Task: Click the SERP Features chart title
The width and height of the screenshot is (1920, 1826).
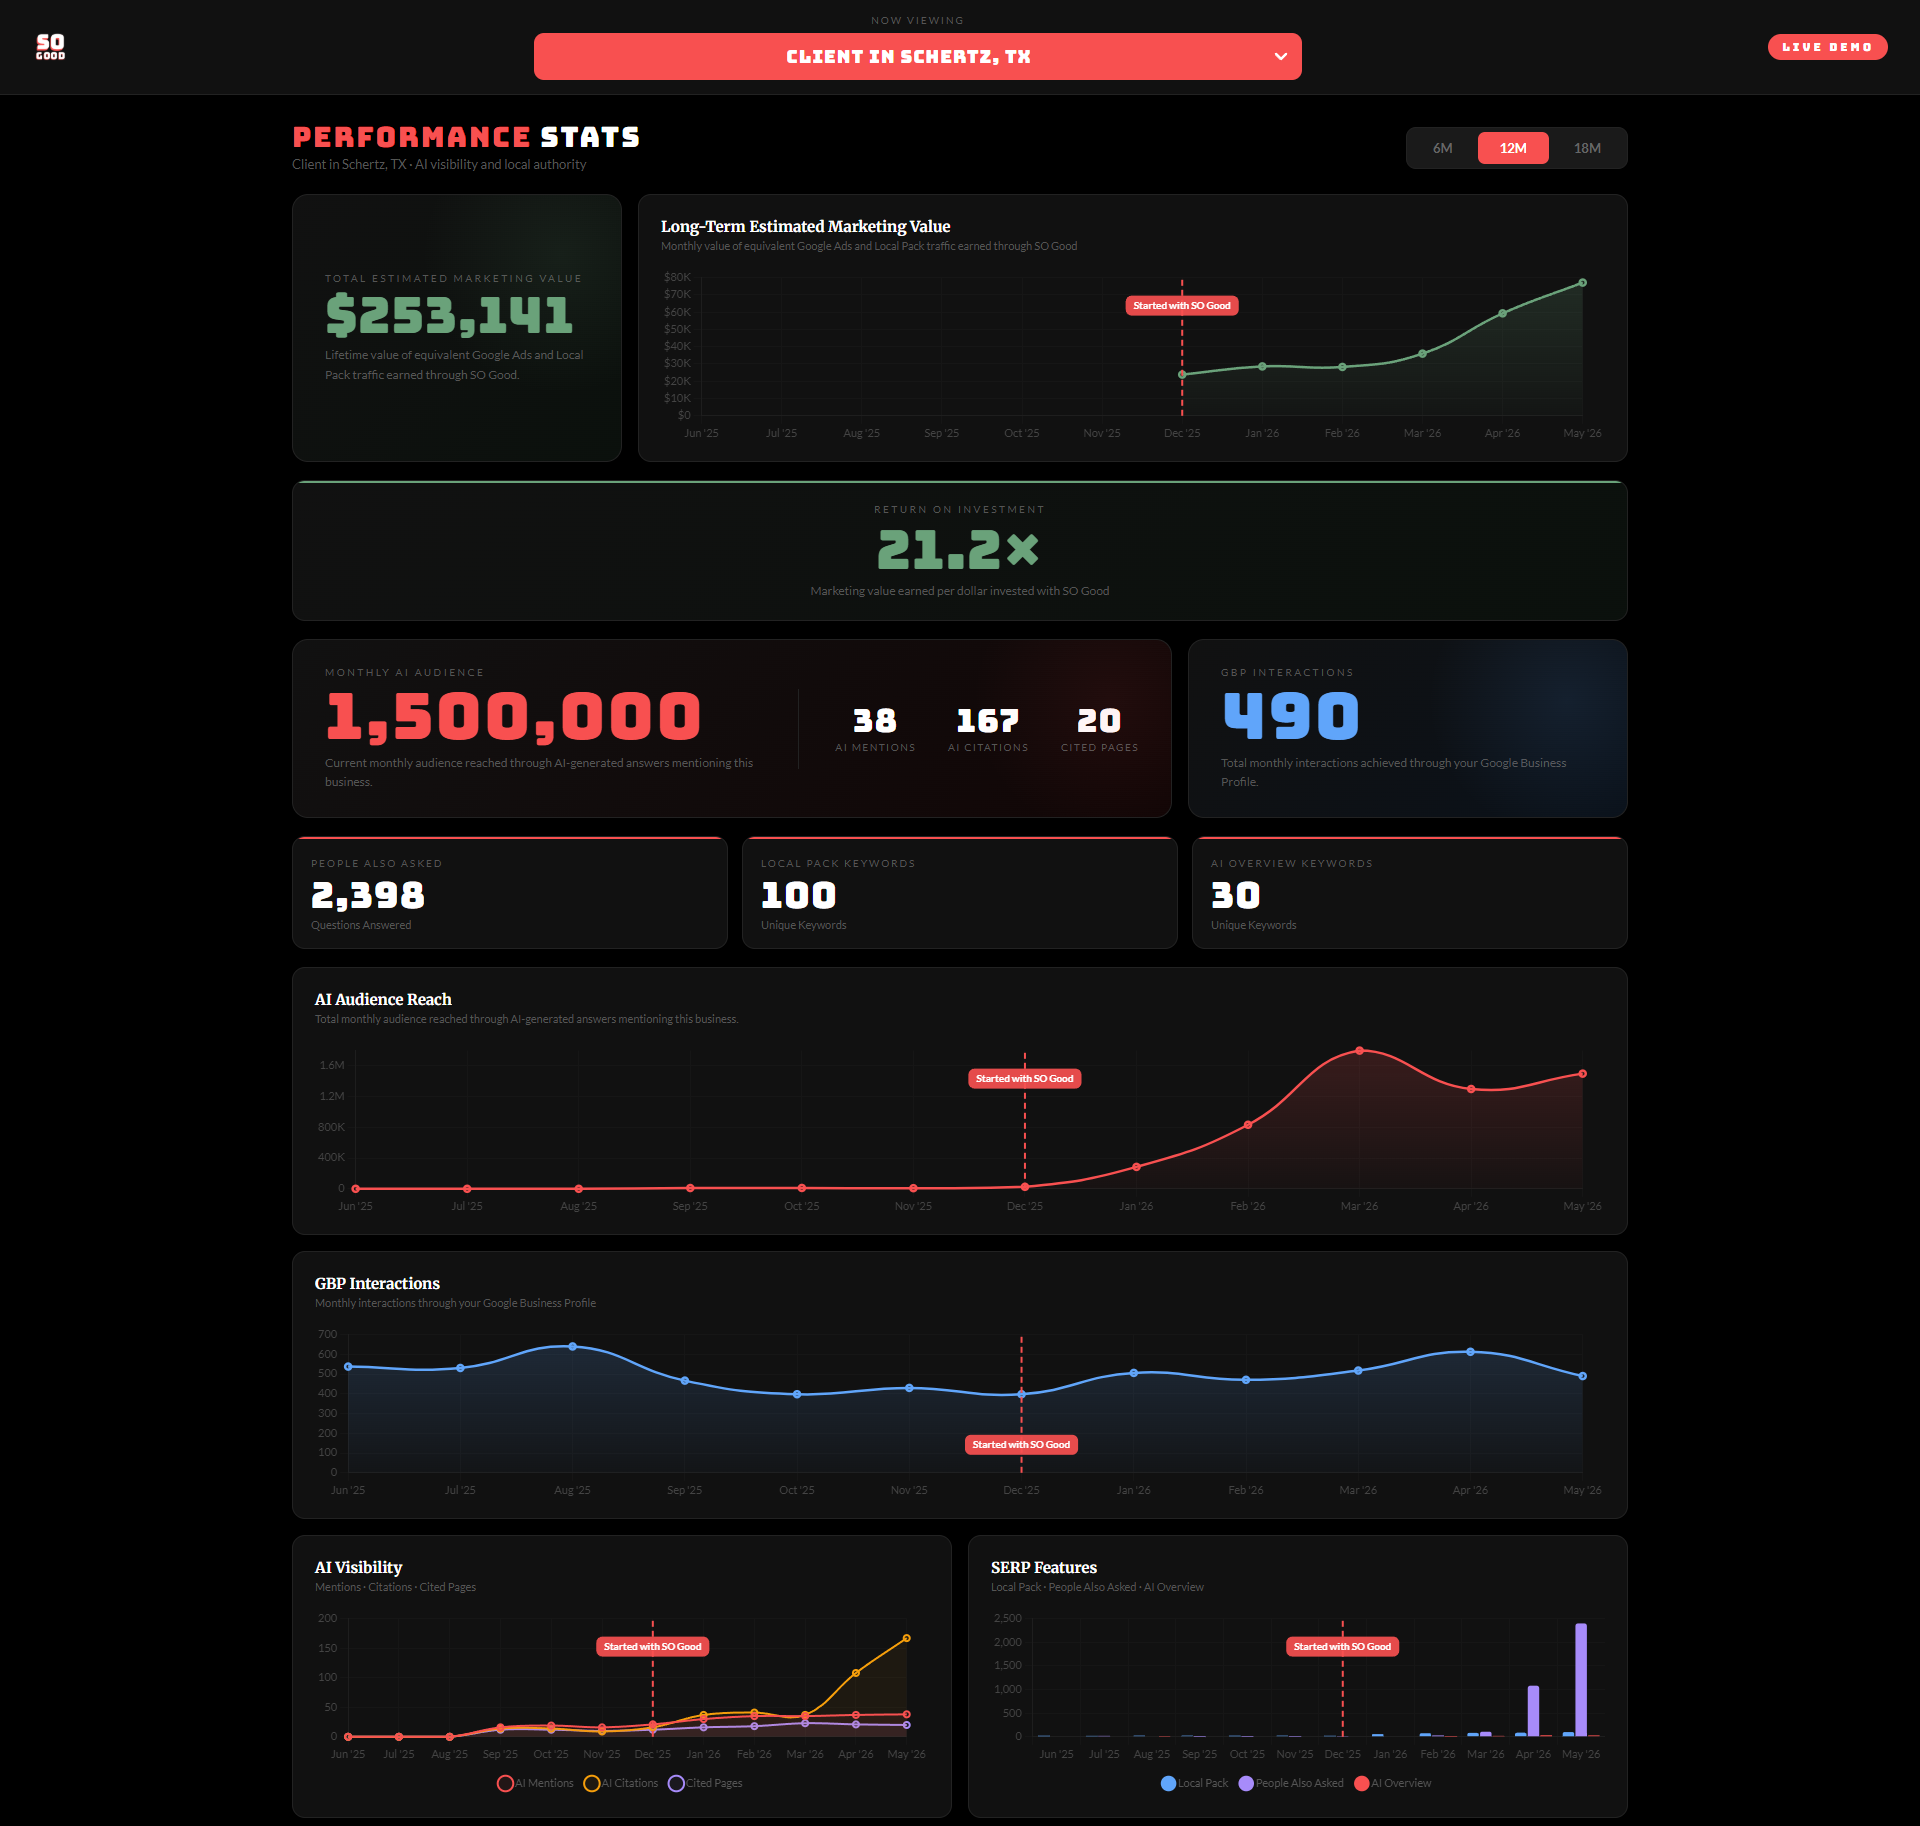Action: 1044,1568
